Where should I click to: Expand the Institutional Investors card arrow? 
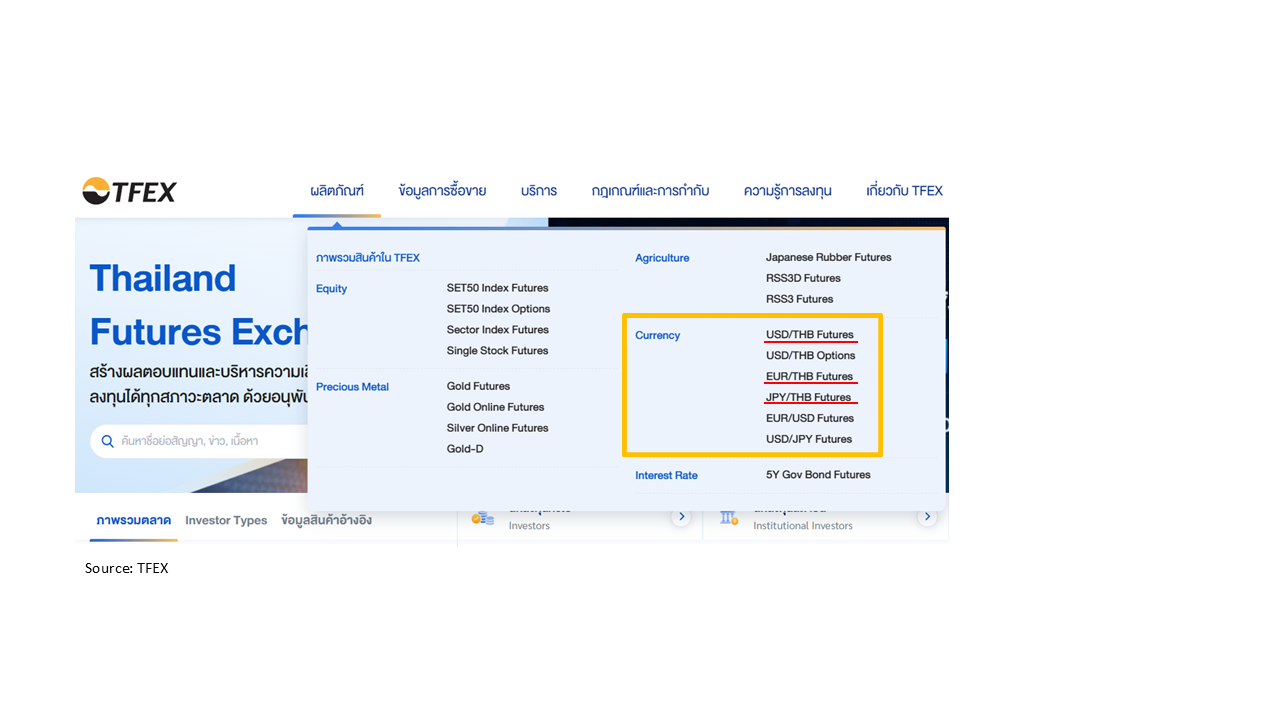(x=928, y=517)
